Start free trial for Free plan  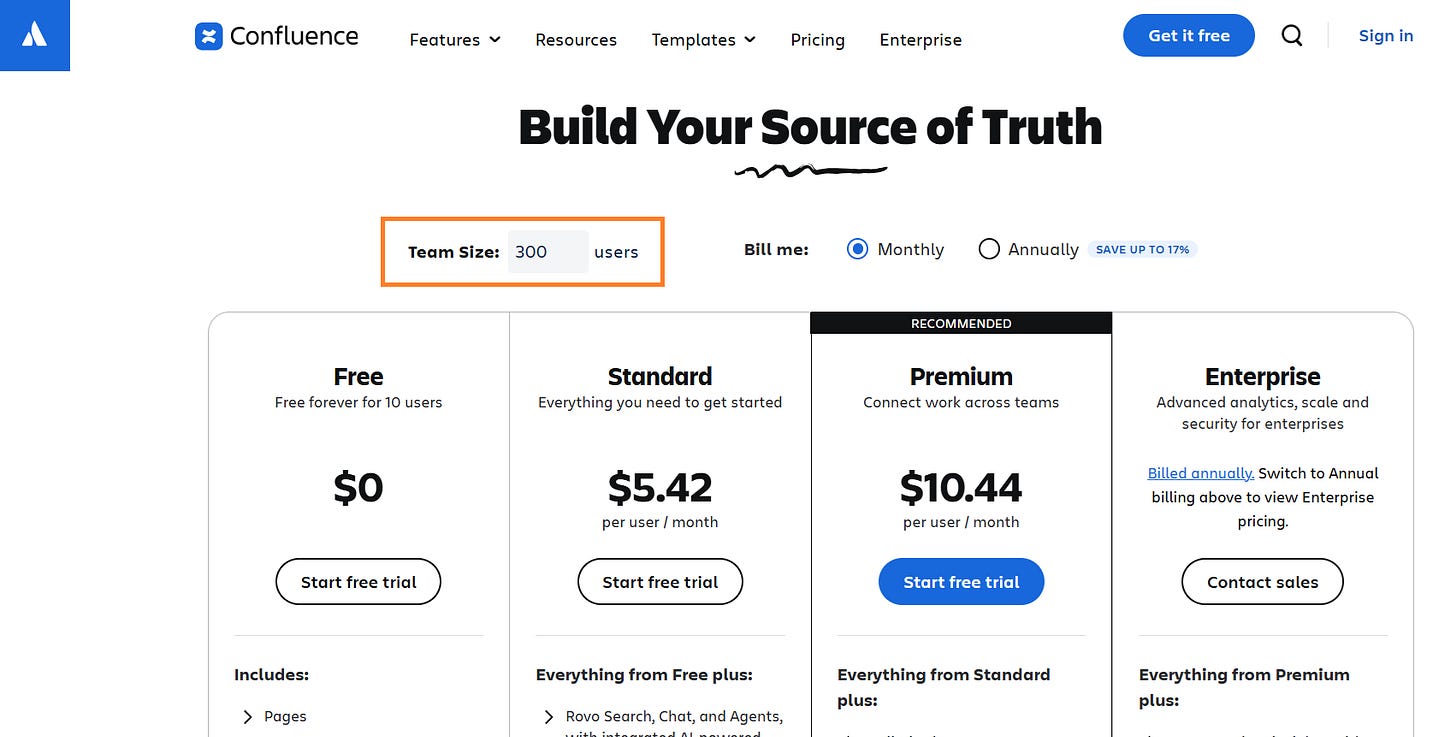(x=358, y=582)
